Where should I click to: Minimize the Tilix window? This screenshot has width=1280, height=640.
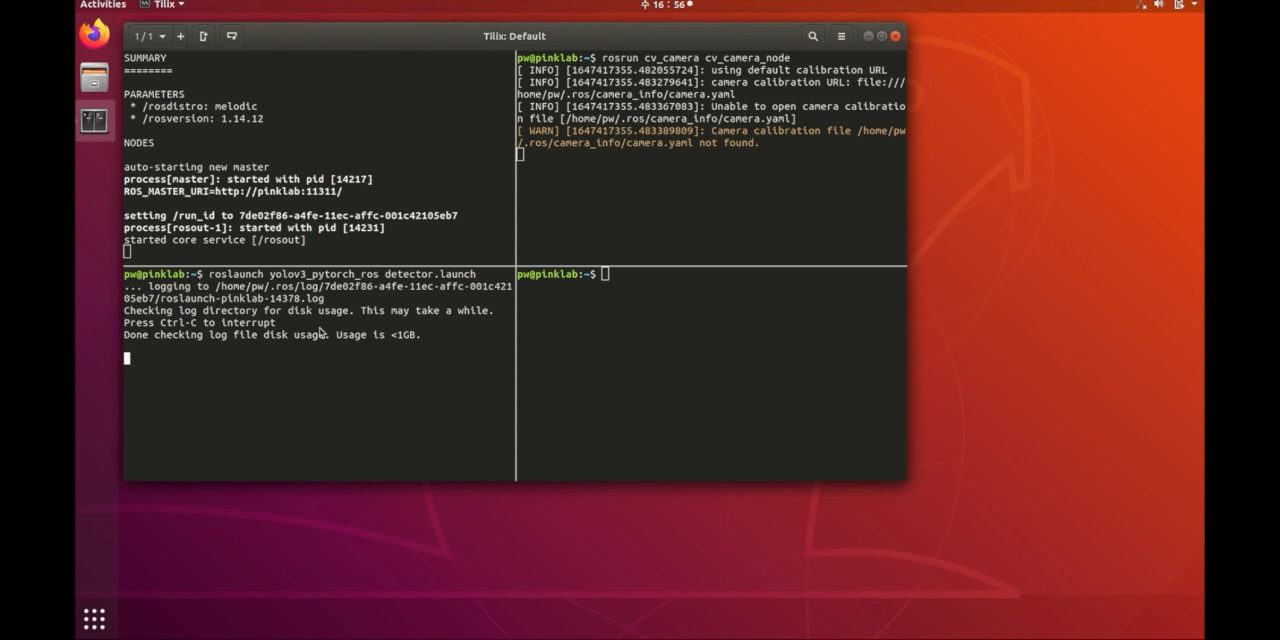868,36
